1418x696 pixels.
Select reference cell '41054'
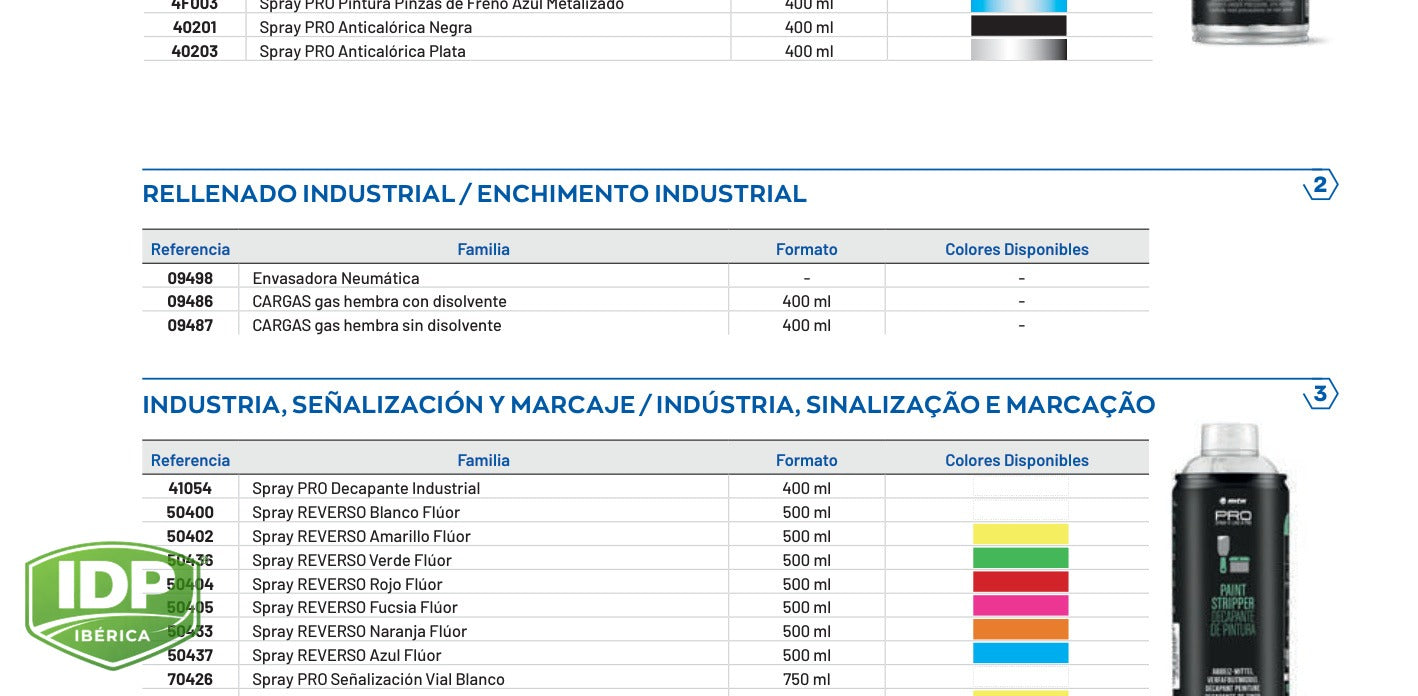190,488
